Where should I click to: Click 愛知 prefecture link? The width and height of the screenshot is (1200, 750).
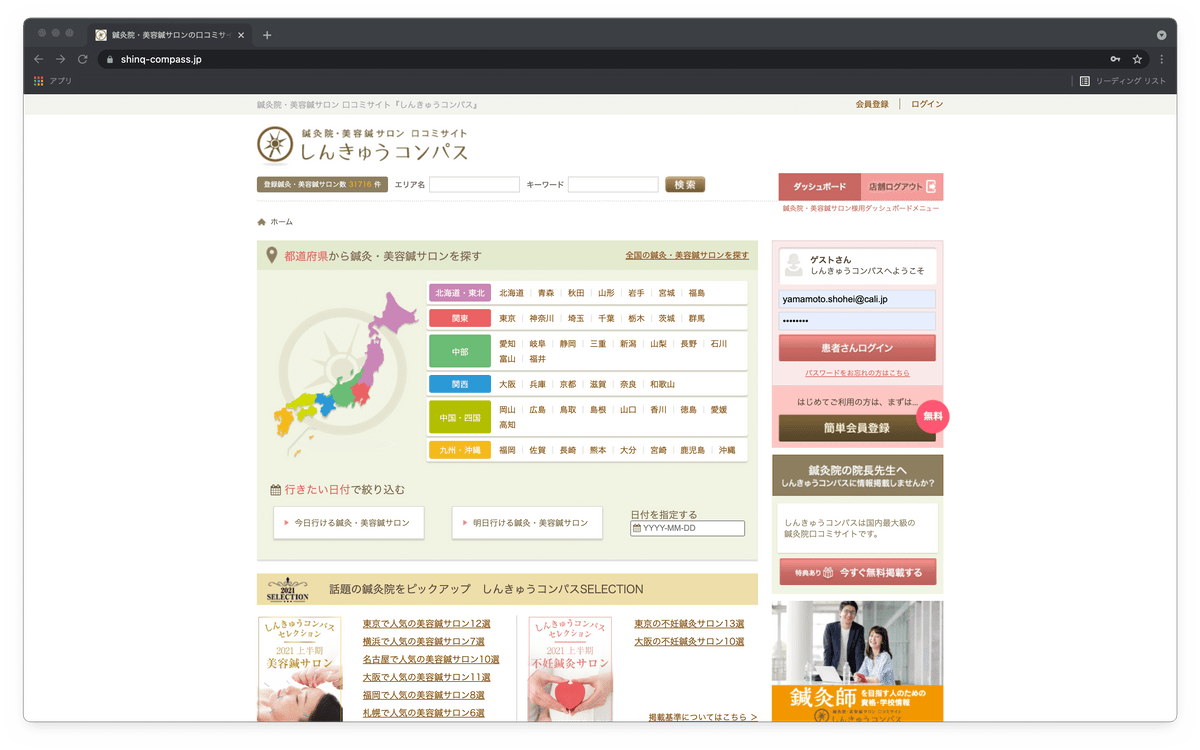508,344
